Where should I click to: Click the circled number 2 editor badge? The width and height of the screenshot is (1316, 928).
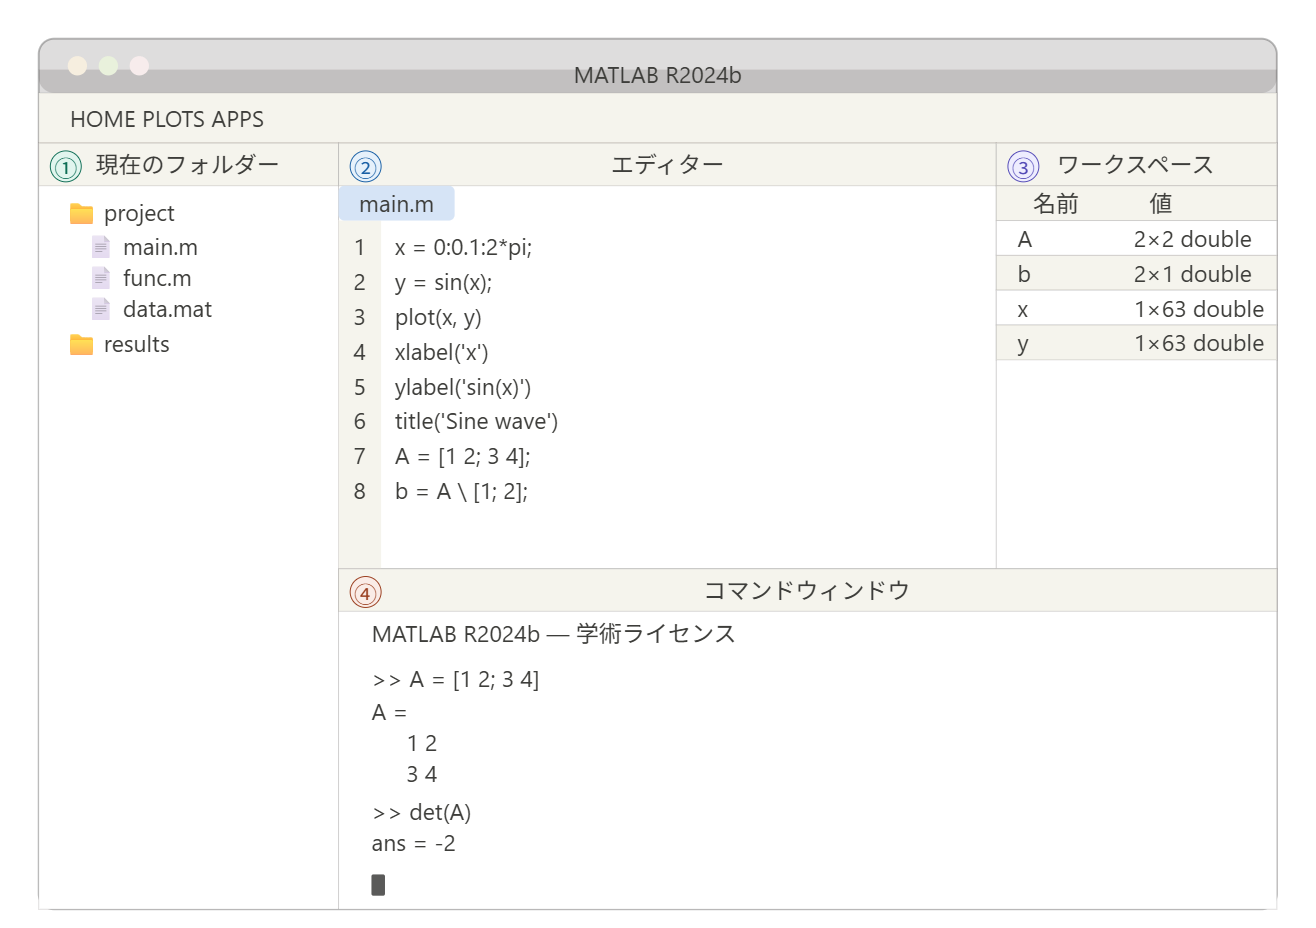coord(365,167)
